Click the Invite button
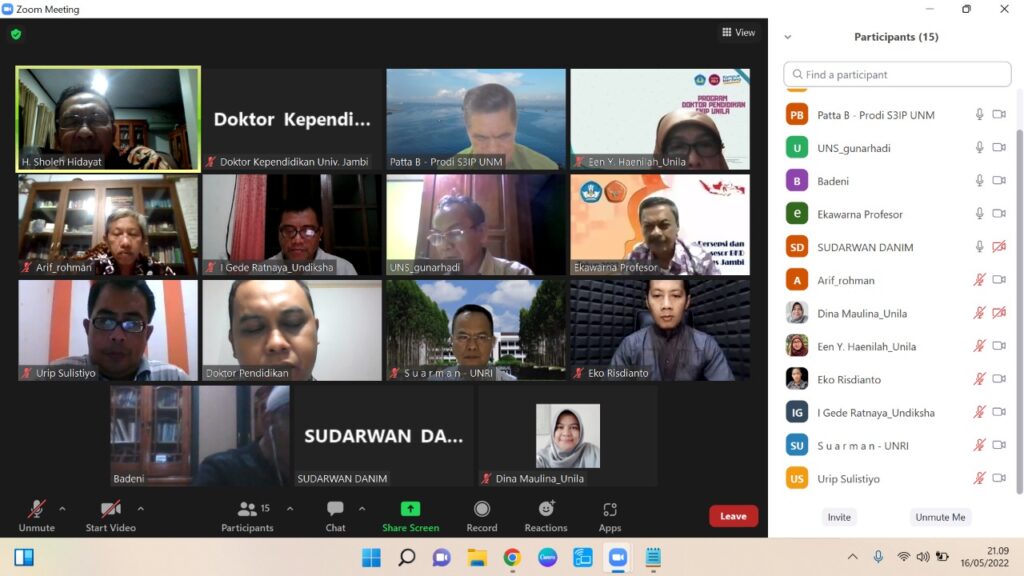Viewport: 1024px width, 576px height. tap(839, 517)
